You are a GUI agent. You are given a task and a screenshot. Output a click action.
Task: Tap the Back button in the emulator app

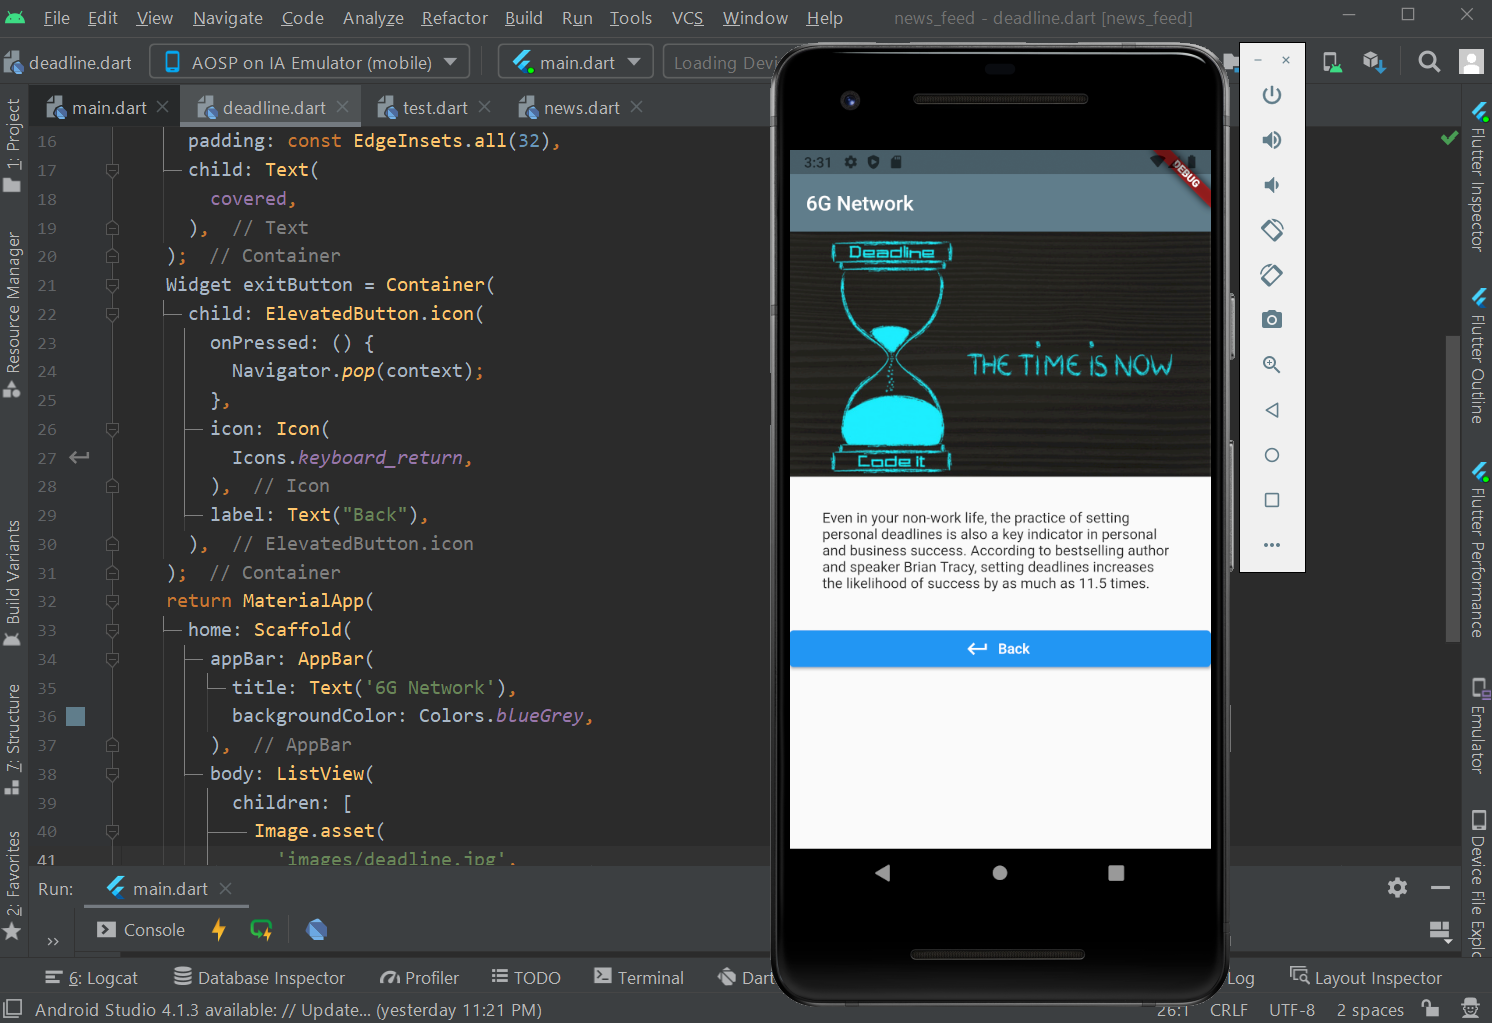(999, 648)
